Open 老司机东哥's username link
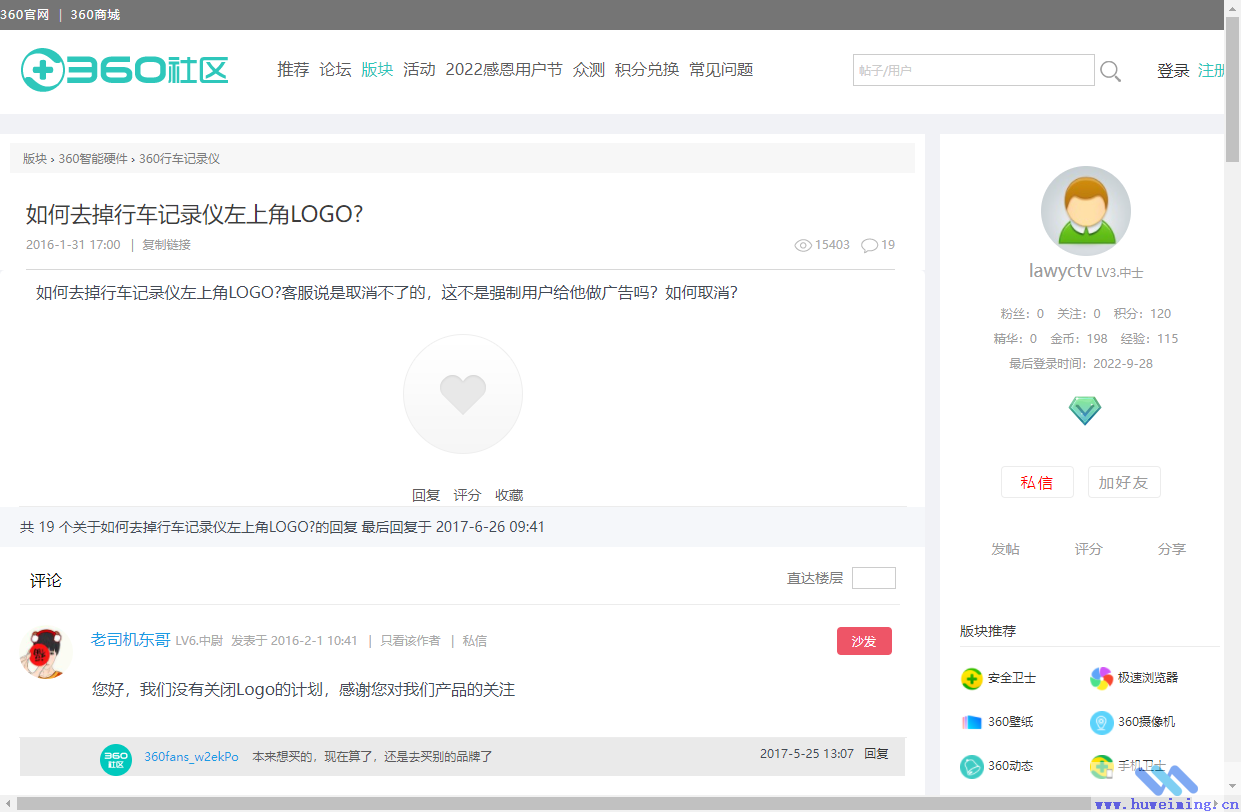Screen dimensions: 1241x812 tap(131, 640)
